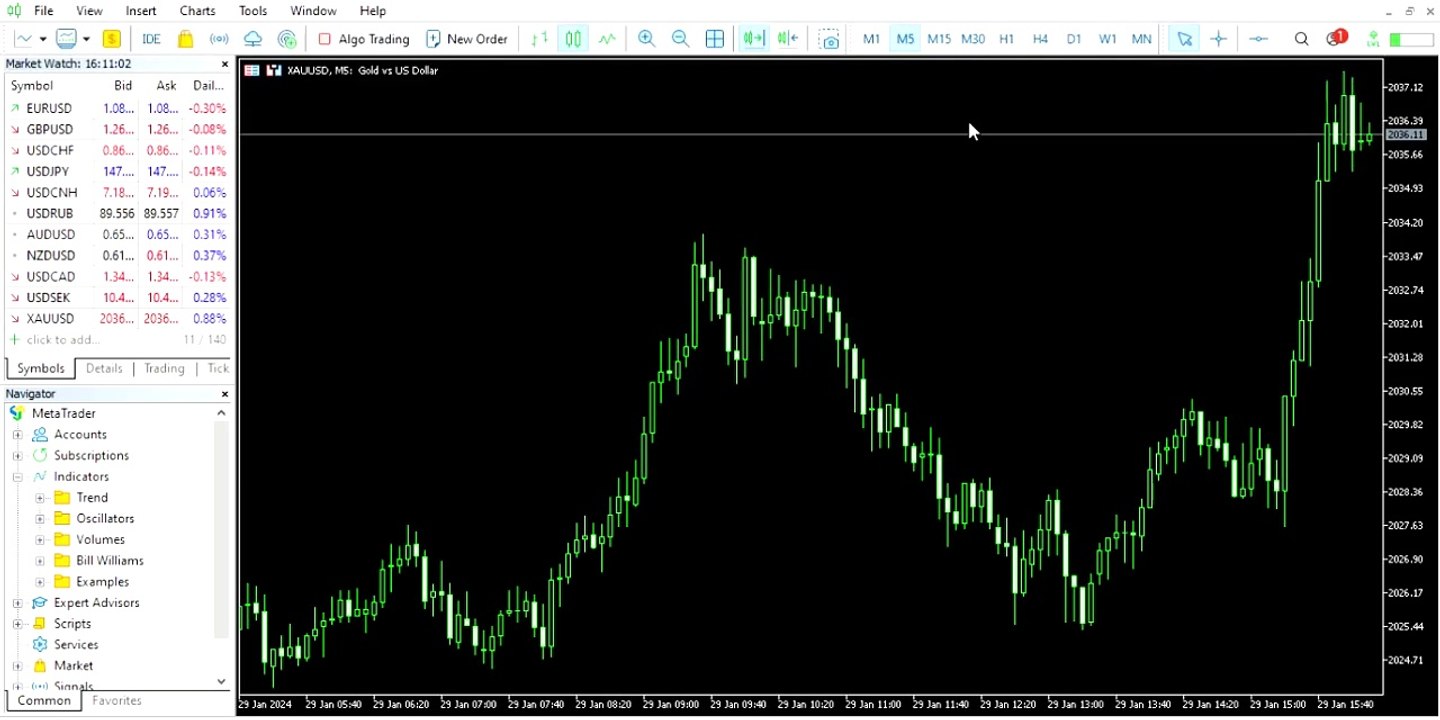Set timeframe to M15
Image resolution: width=1440 pixels, height=720 pixels.
(x=939, y=39)
